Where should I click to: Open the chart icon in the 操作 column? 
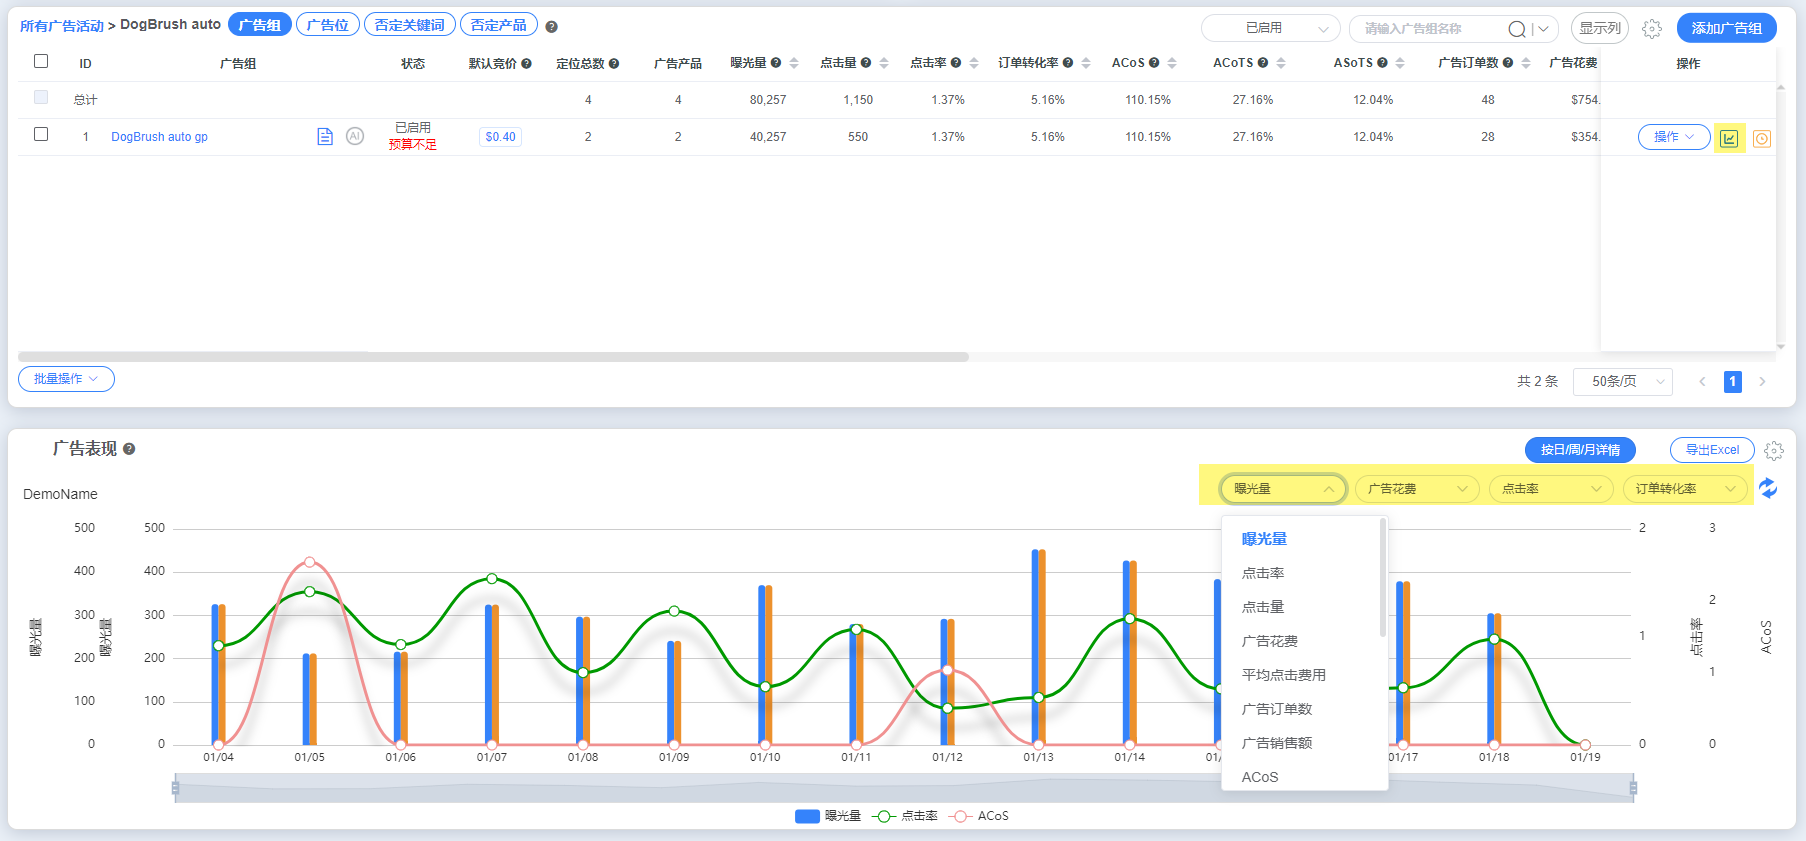tap(1729, 138)
